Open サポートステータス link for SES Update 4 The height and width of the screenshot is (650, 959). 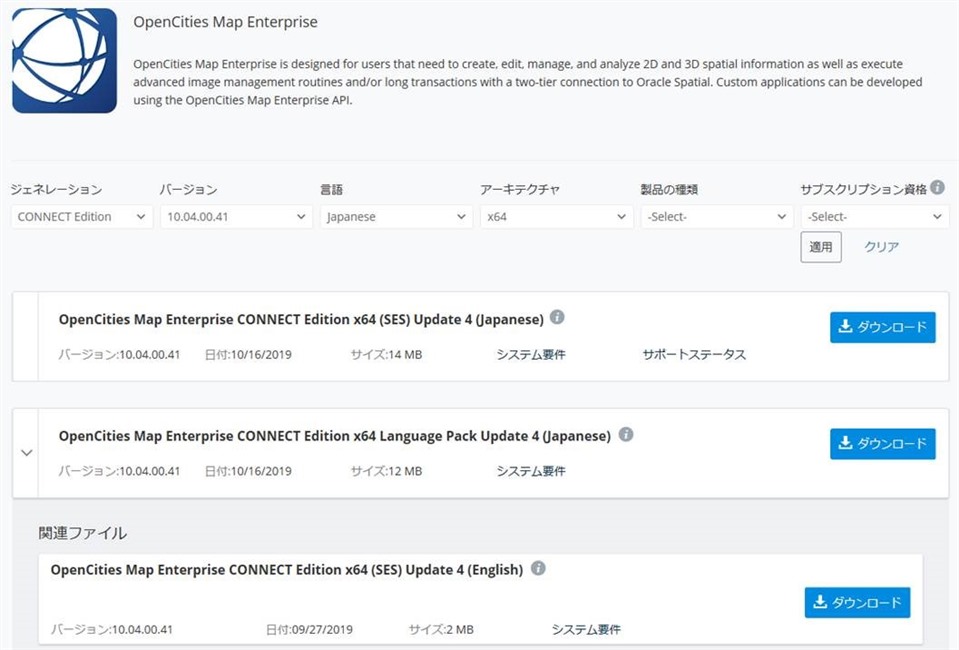click(x=693, y=355)
